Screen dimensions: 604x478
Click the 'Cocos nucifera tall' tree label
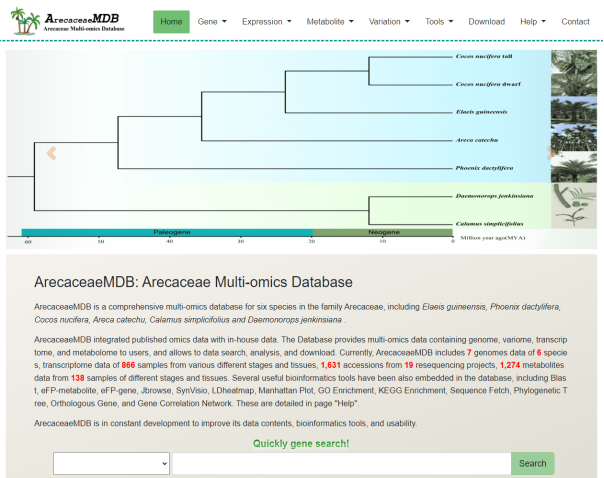484,56
